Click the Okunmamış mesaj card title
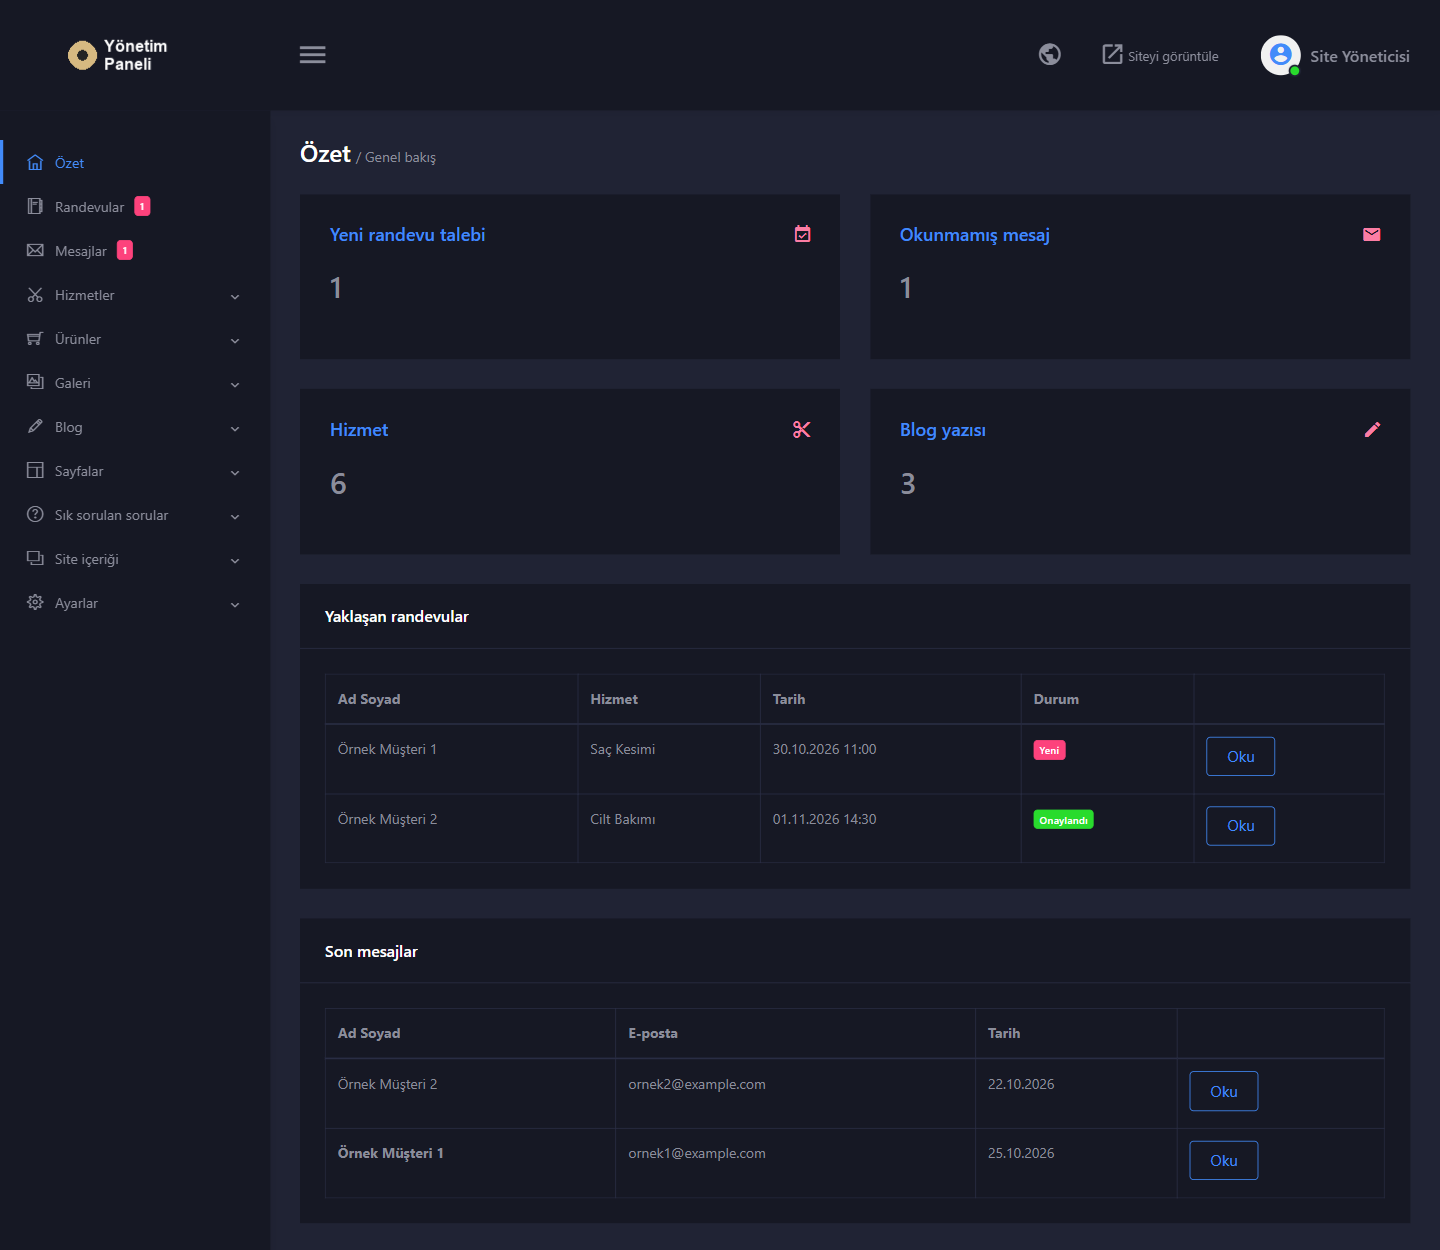Screen dimensions: 1440x1250 tap(975, 235)
